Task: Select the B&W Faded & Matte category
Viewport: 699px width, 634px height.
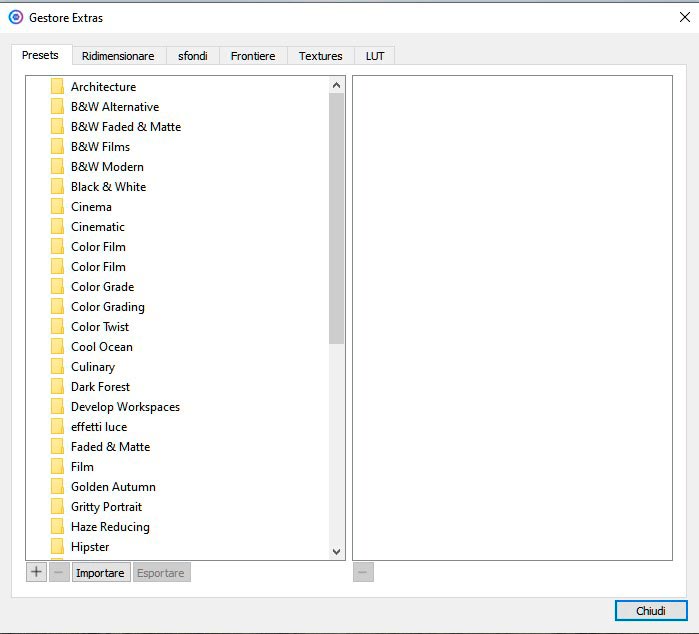Action: (x=126, y=127)
